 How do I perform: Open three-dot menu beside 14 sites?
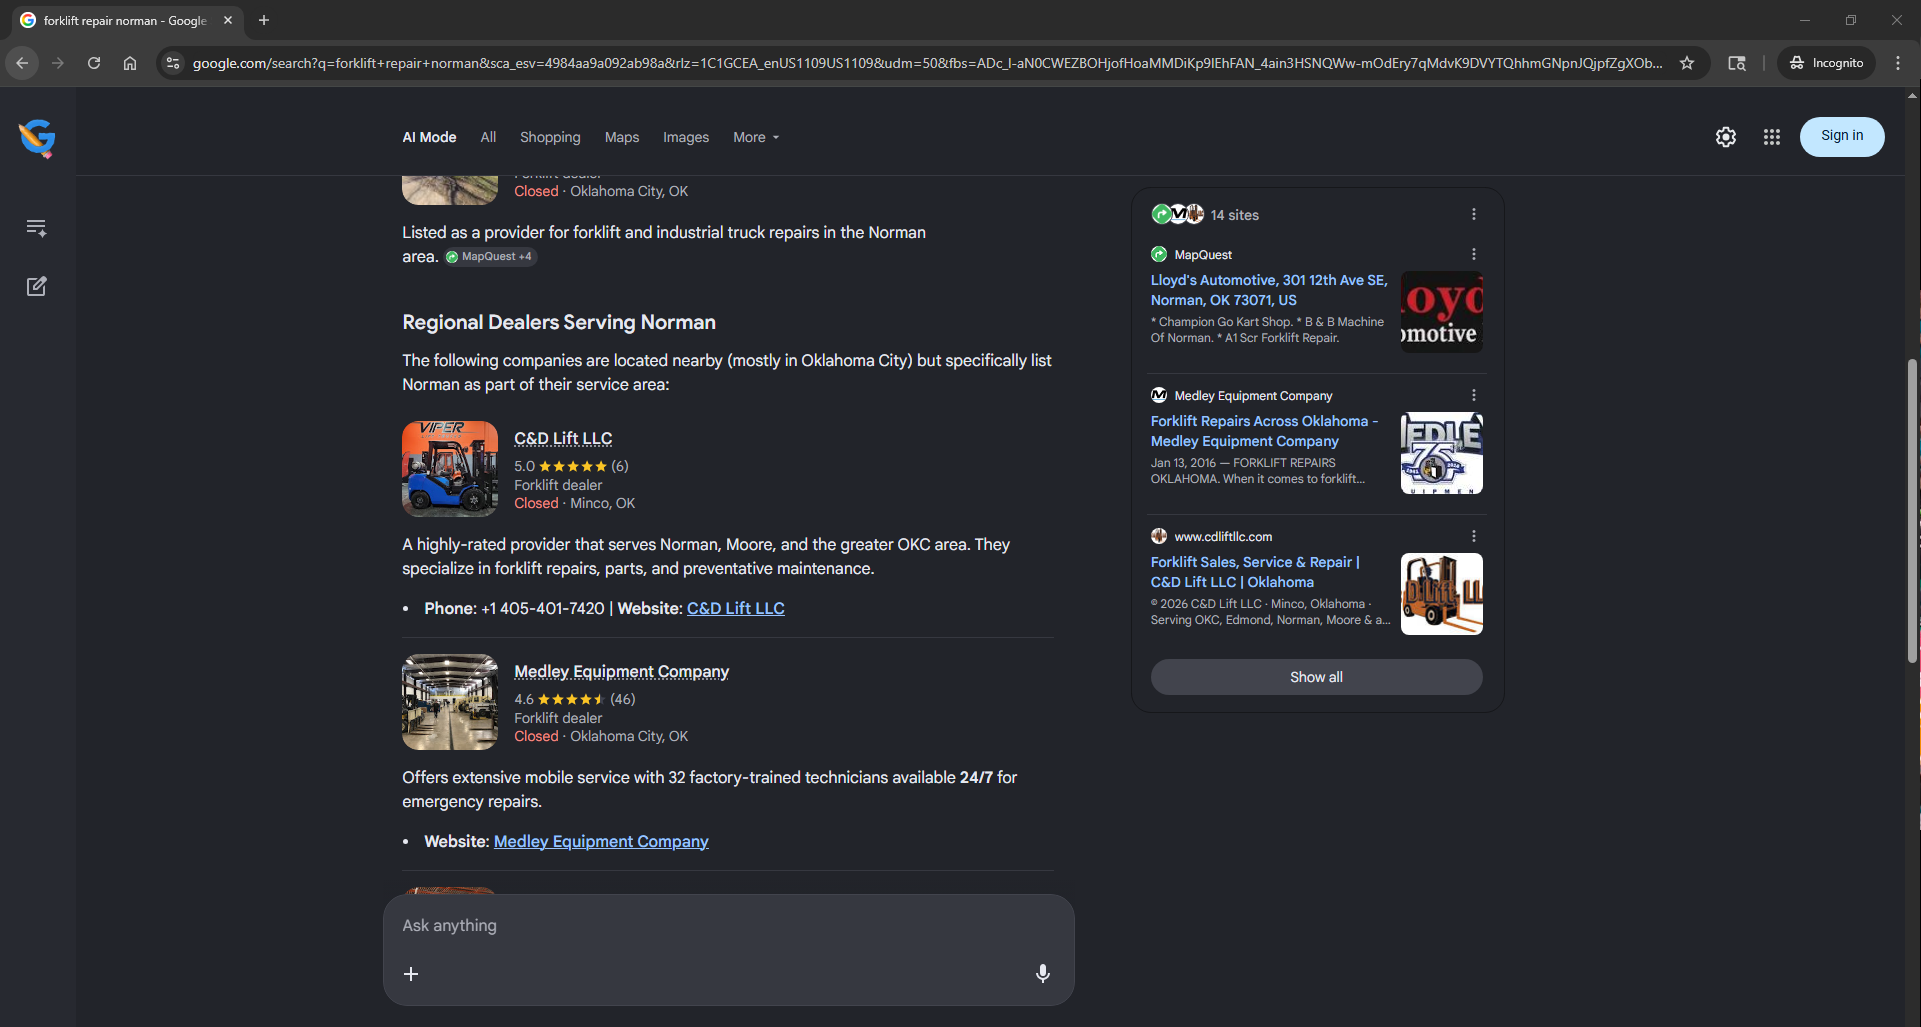click(1473, 214)
